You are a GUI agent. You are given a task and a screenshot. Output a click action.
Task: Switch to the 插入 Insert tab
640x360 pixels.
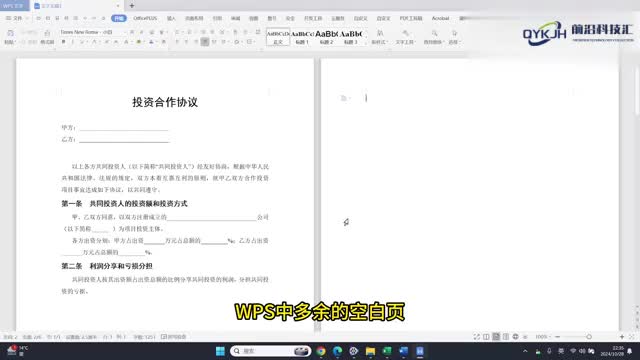point(171,18)
